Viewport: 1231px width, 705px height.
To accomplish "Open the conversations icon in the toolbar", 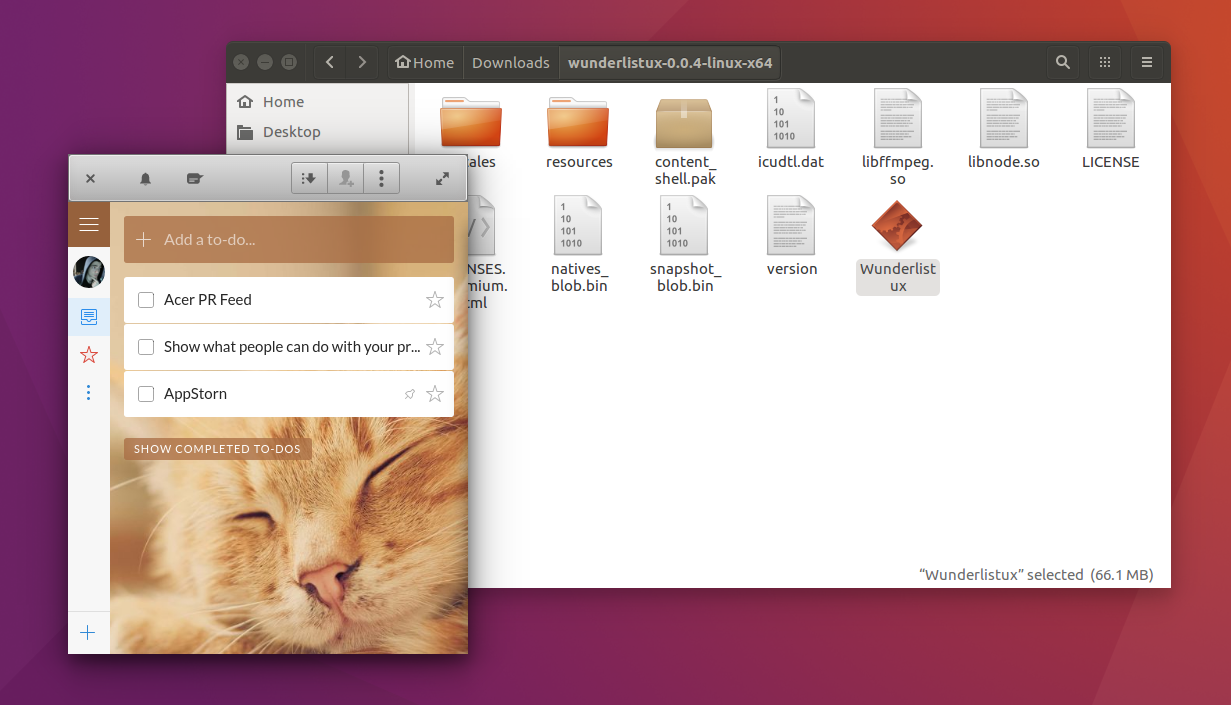I will coord(195,178).
